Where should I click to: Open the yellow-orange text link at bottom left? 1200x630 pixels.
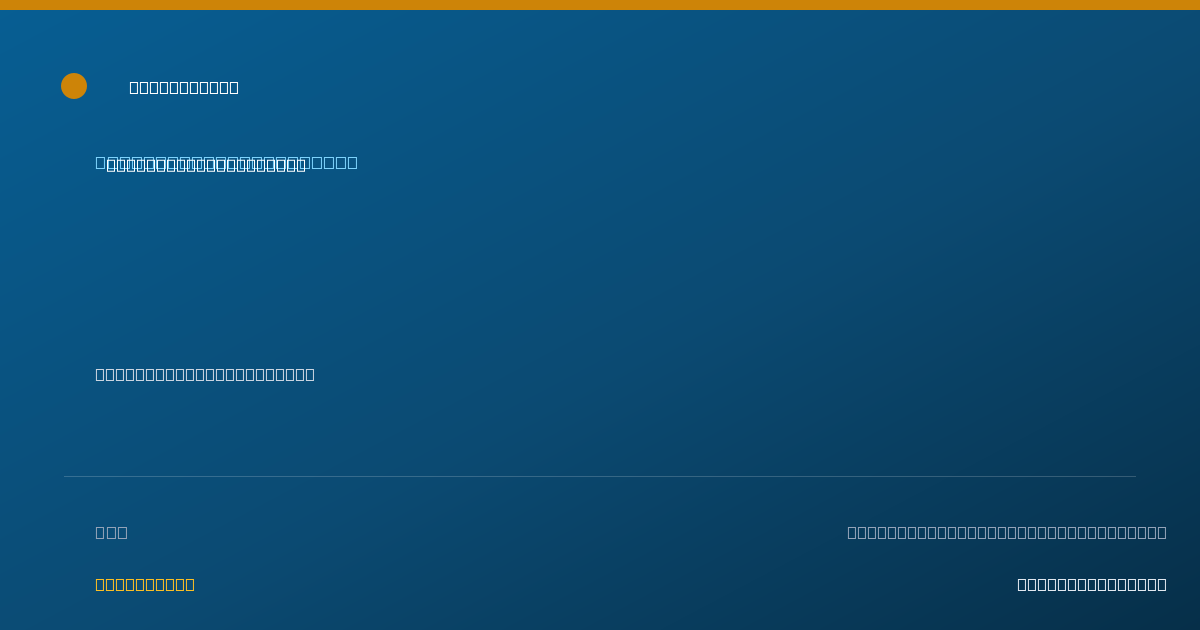[145, 584]
